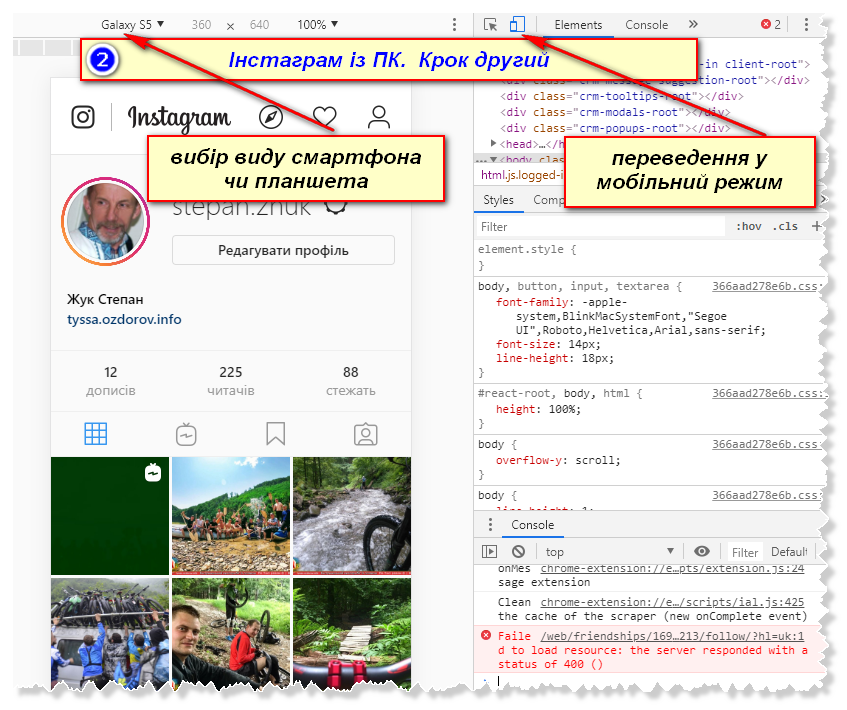Show more DevTools tabs chevron
The height and width of the screenshot is (710, 847).
click(693, 24)
